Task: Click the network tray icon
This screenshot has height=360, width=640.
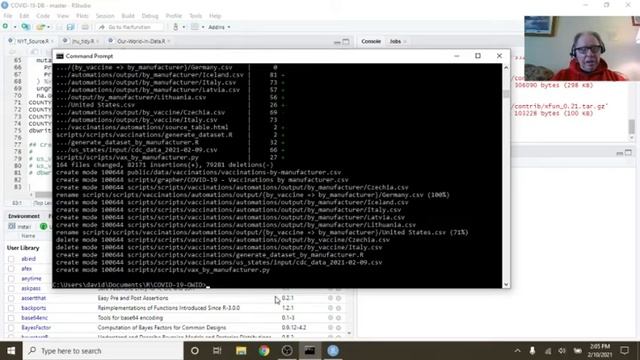Action: (x=547, y=351)
